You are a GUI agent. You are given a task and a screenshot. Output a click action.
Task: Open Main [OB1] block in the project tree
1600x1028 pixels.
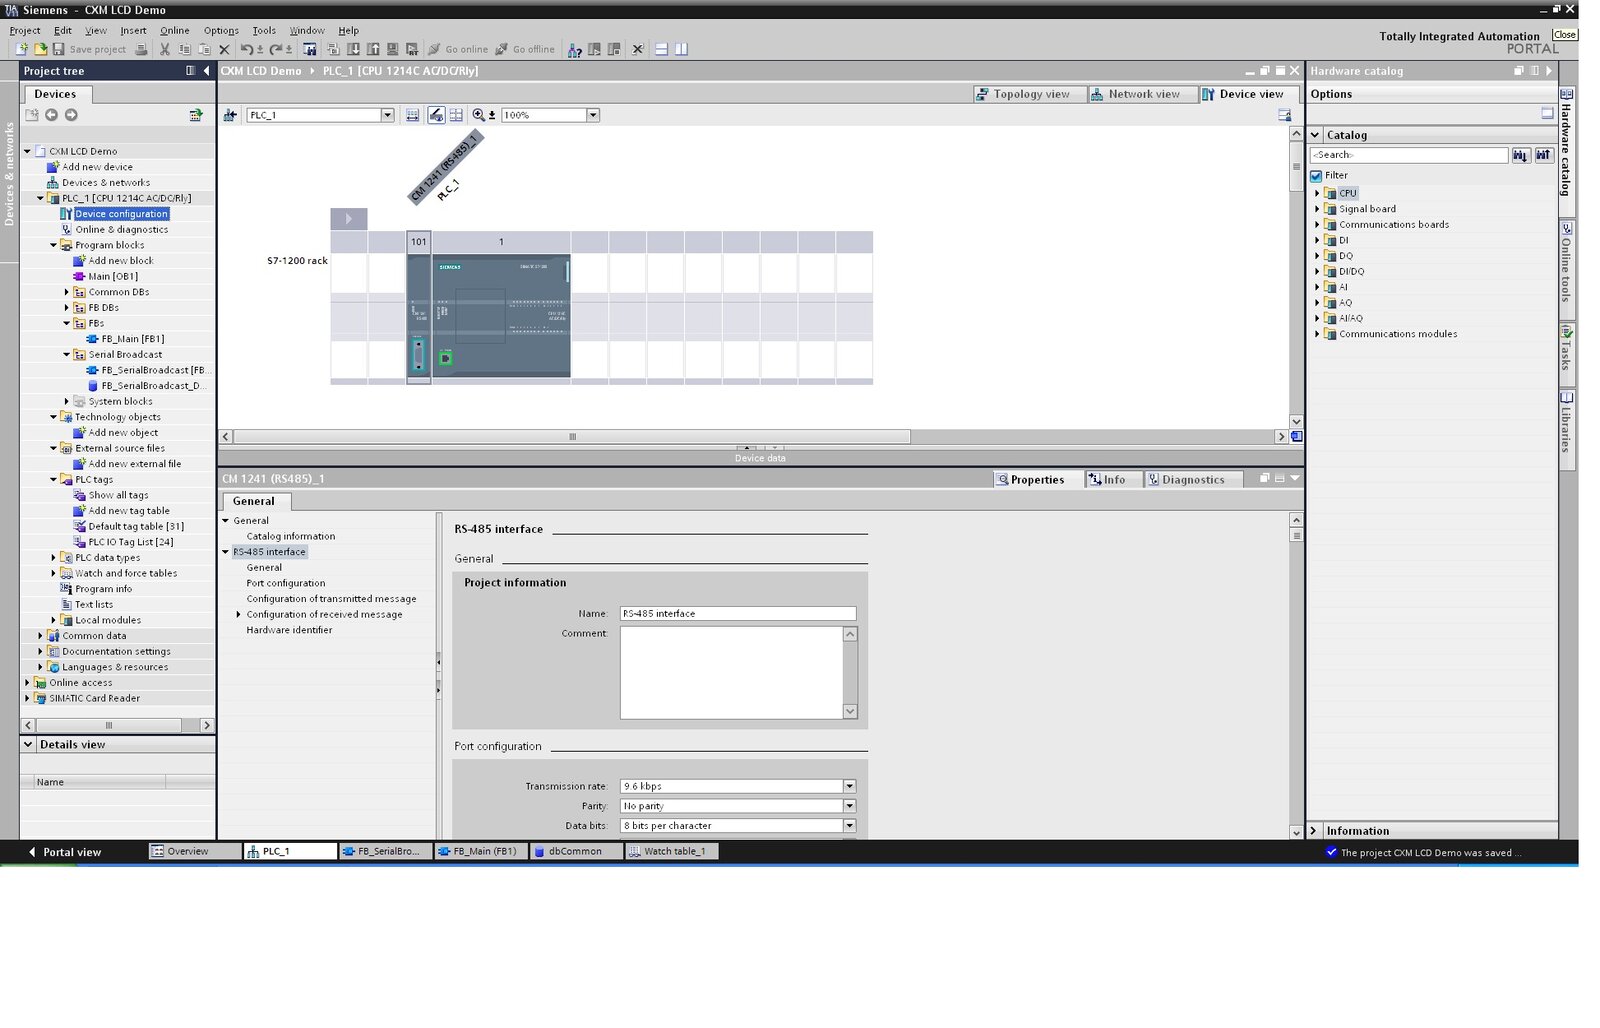[x=112, y=277]
